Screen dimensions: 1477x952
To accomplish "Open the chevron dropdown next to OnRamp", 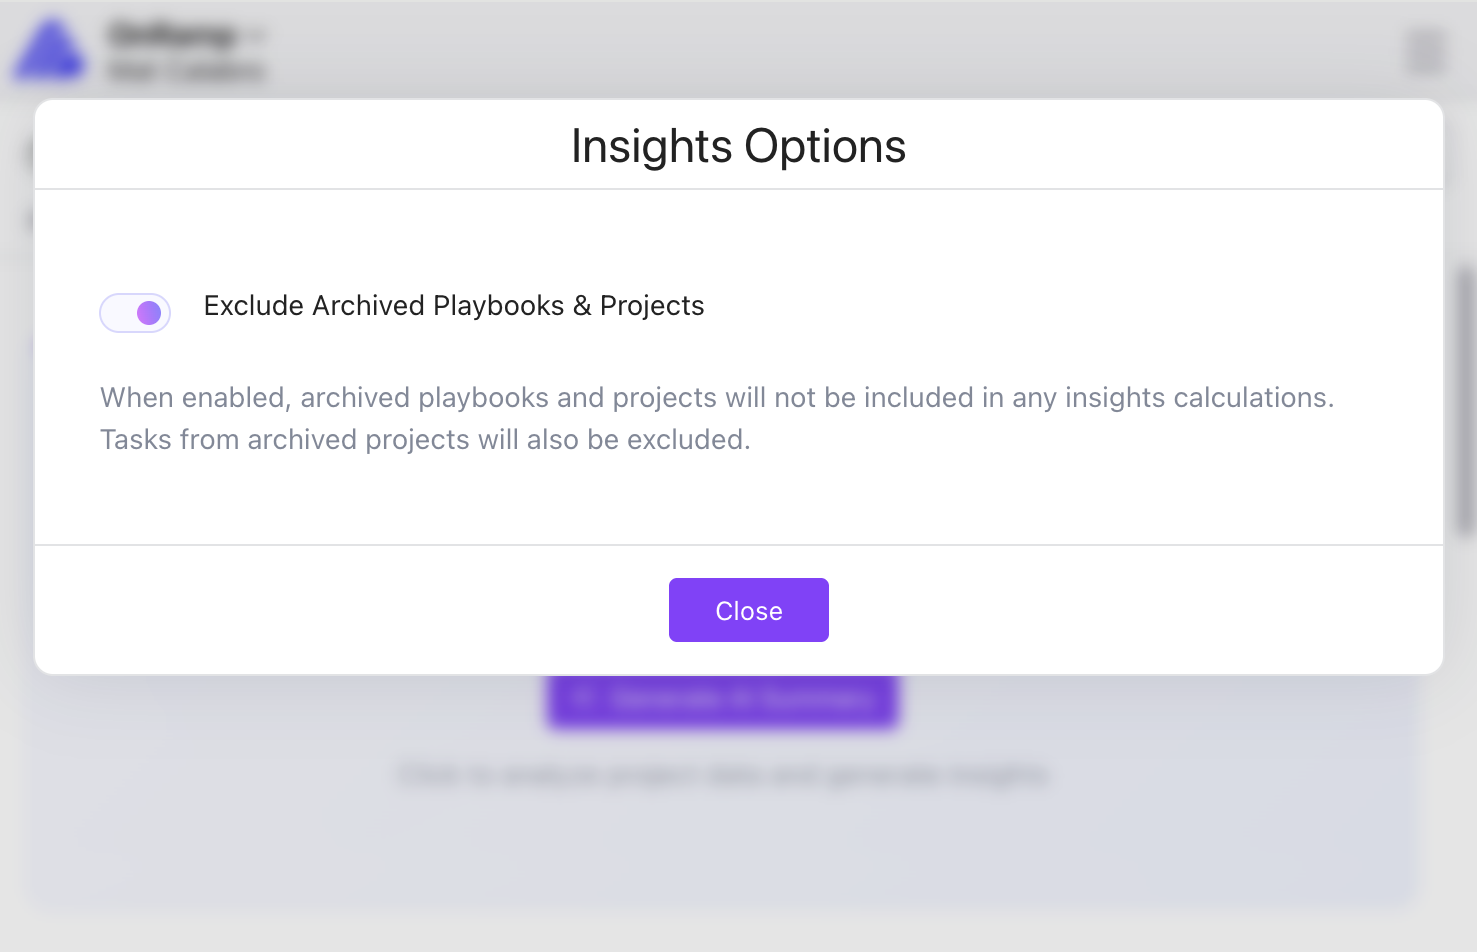I will (x=254, y=33).
